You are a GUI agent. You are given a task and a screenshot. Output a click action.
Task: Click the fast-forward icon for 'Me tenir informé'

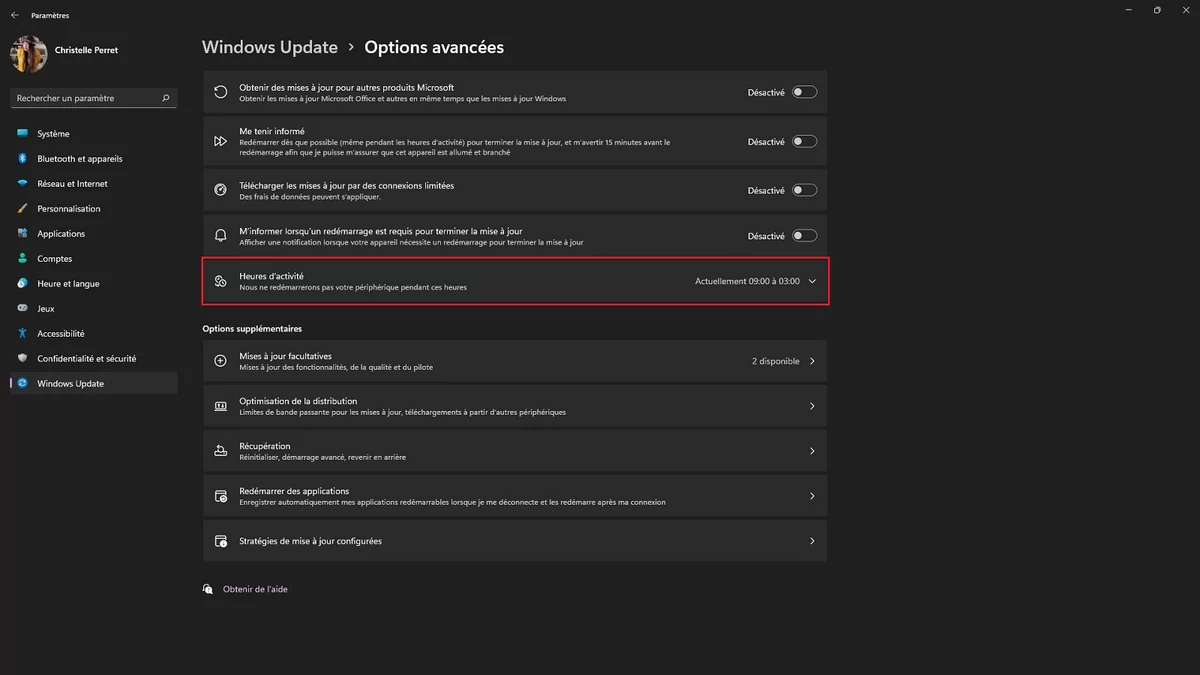pyautogui.click(x=220, y=142)
